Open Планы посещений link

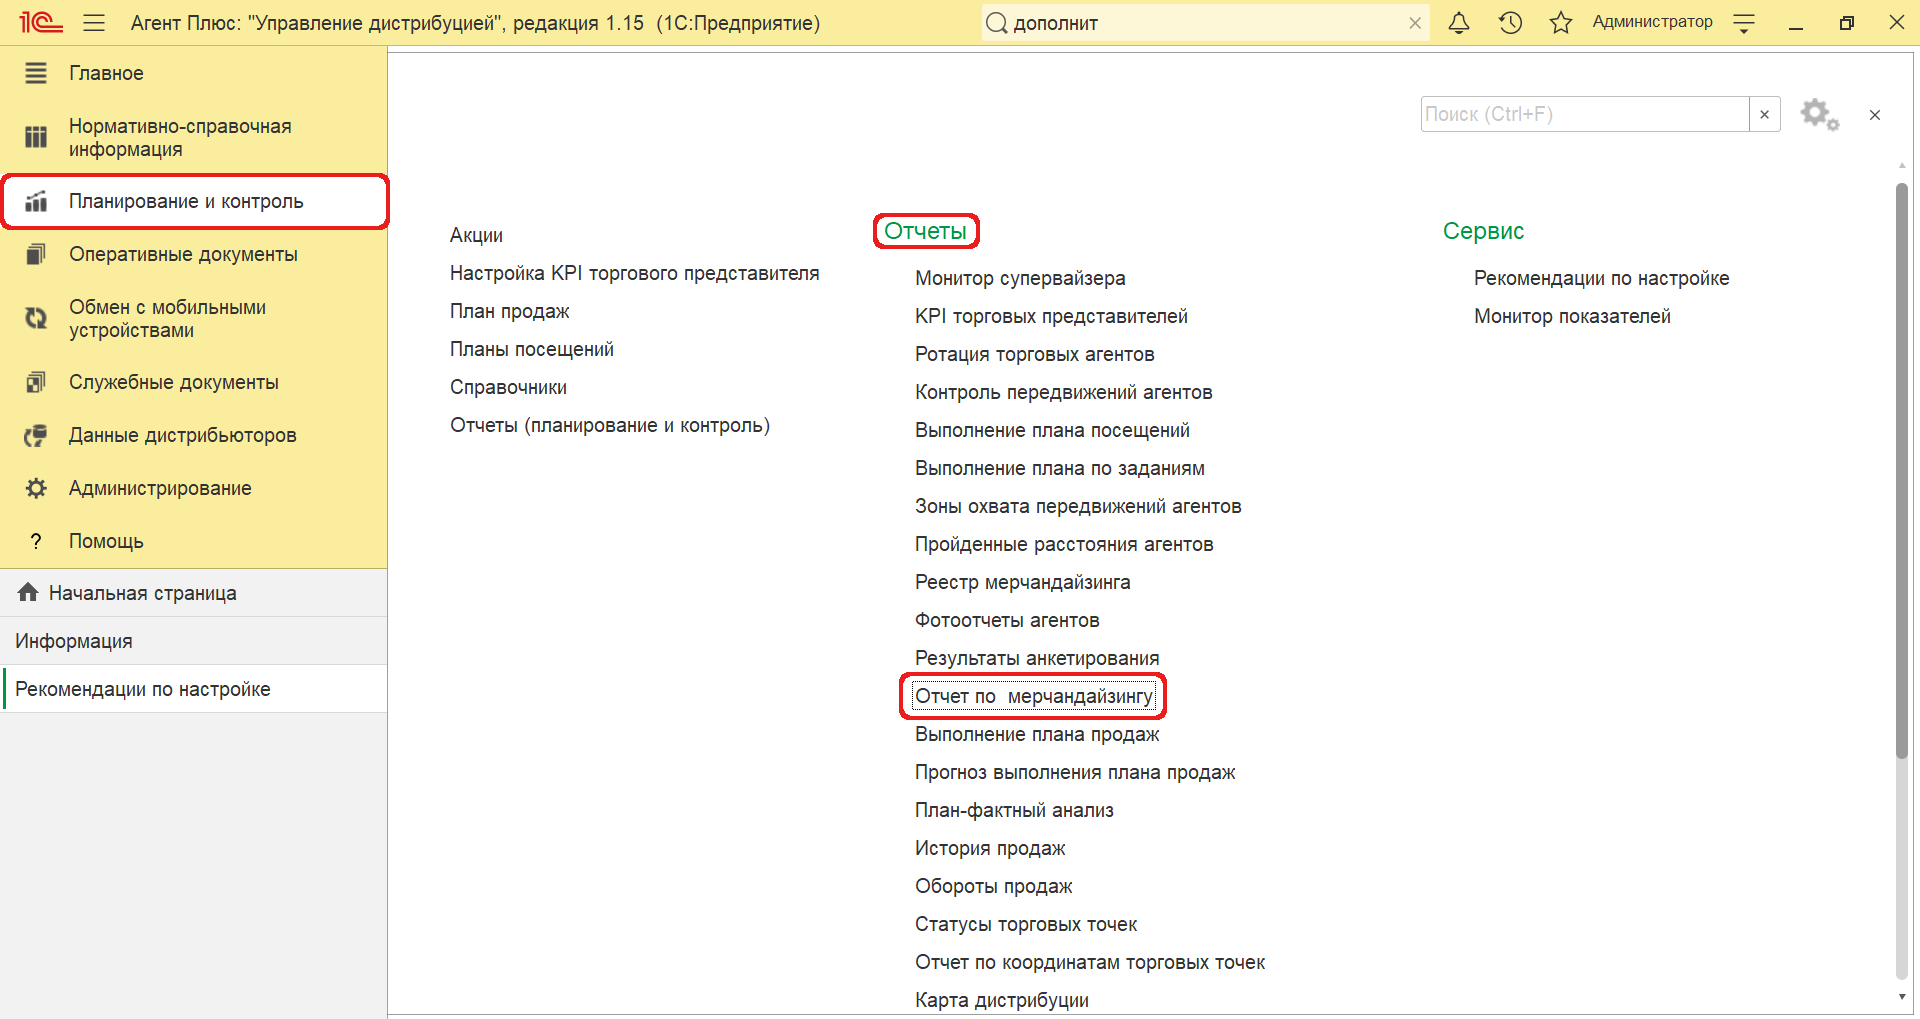pyautogui.click(x=532, y=349)
